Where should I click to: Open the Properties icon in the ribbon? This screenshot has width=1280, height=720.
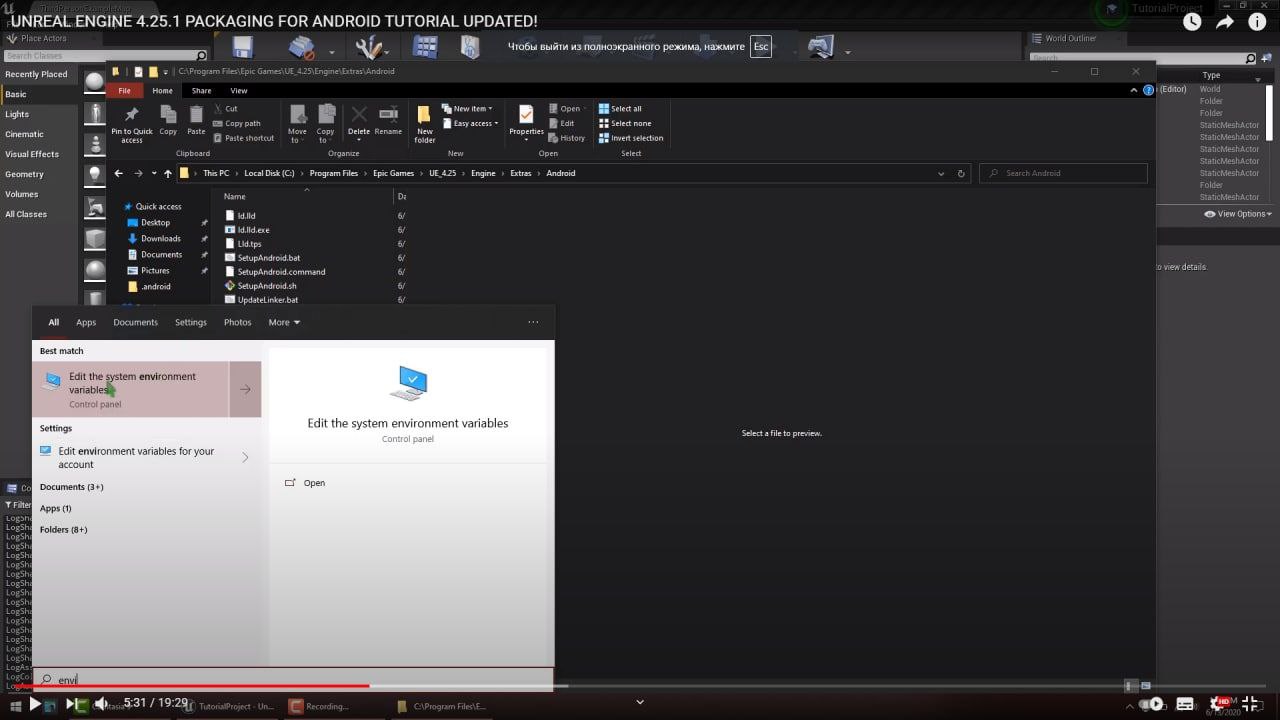pos(526,116)
